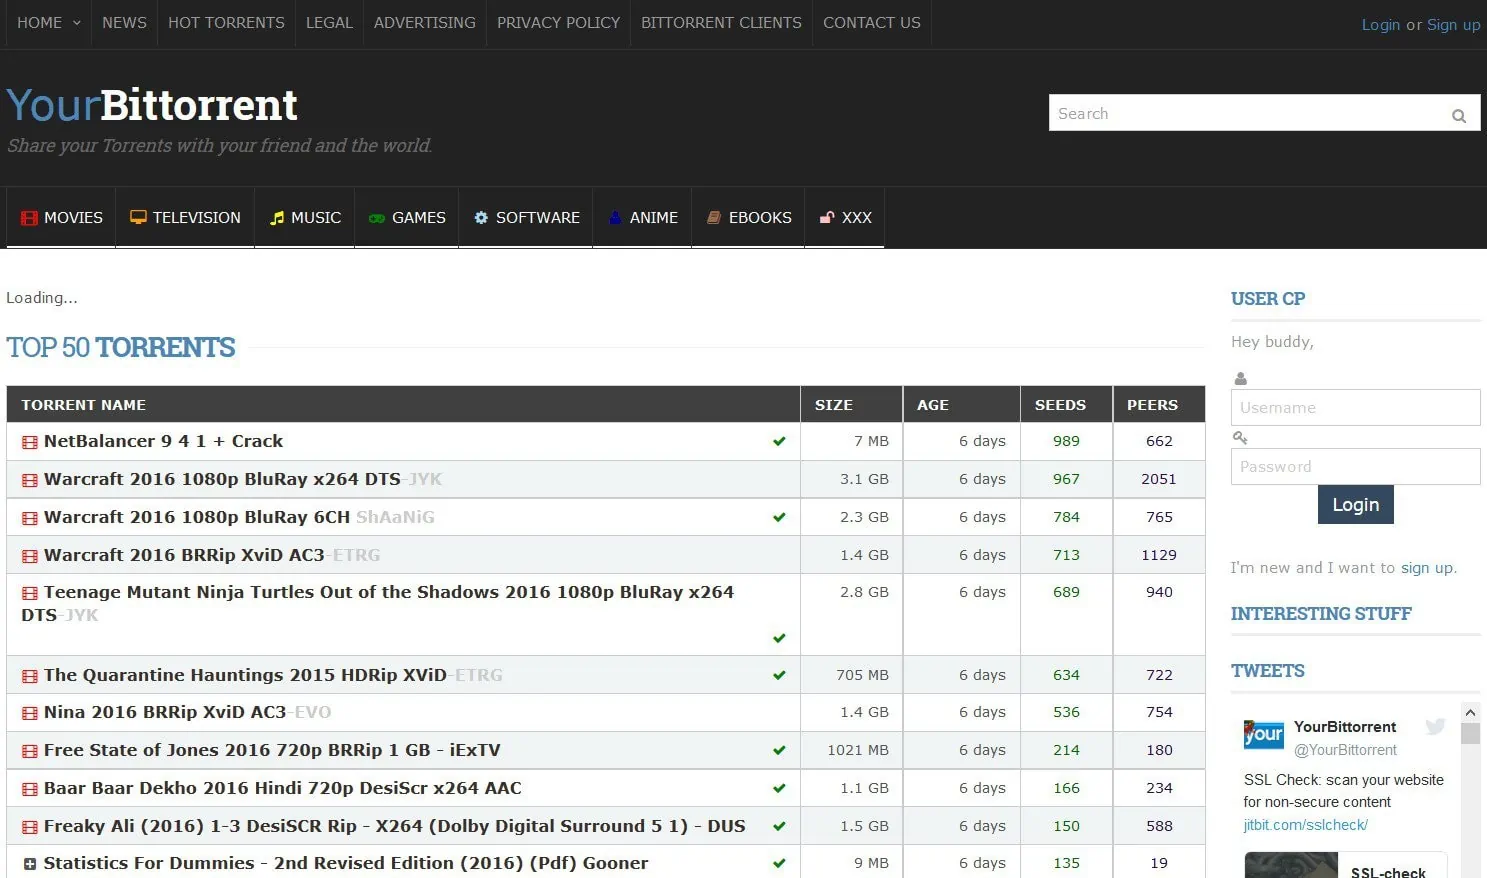Click the verified checkmark on NetBalancer 9 4 1

(779, 441)
